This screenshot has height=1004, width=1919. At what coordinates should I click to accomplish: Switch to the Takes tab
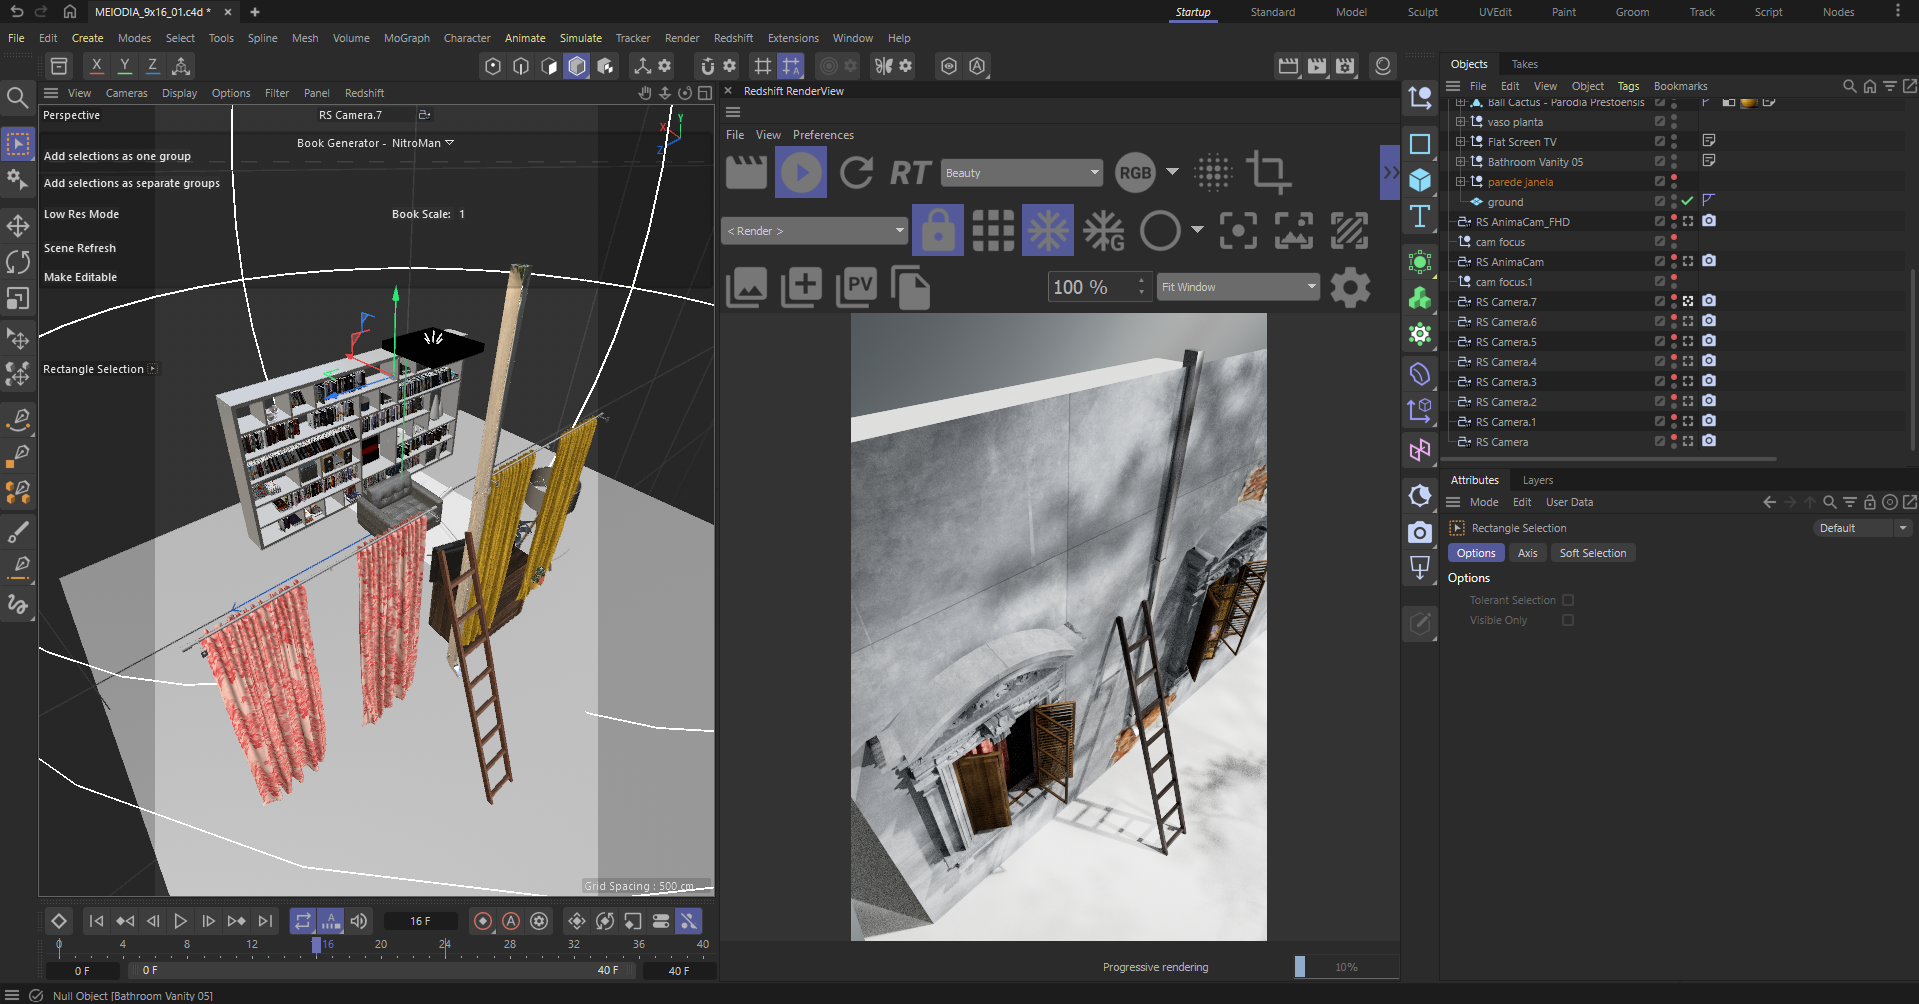1524,64
